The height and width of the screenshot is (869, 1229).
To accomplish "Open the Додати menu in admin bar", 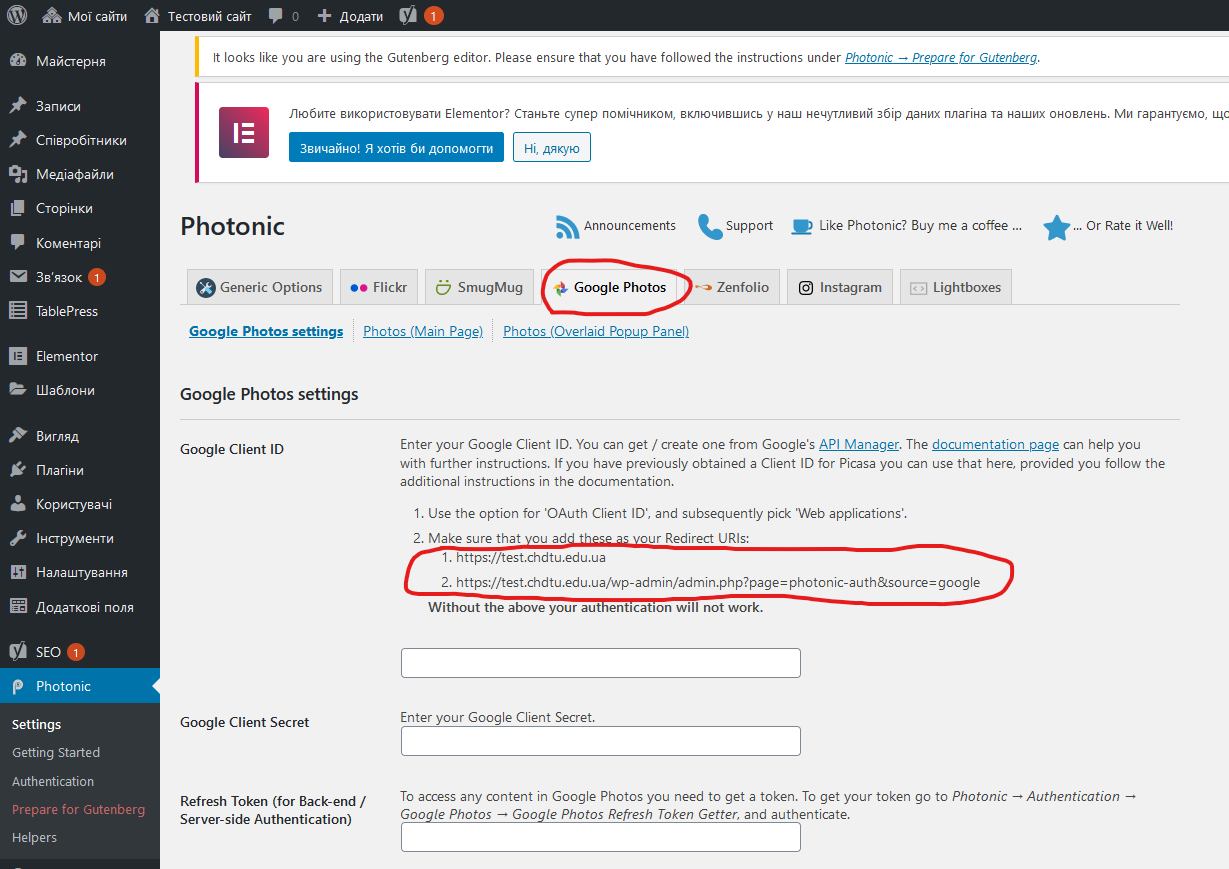I will (350, 16).
